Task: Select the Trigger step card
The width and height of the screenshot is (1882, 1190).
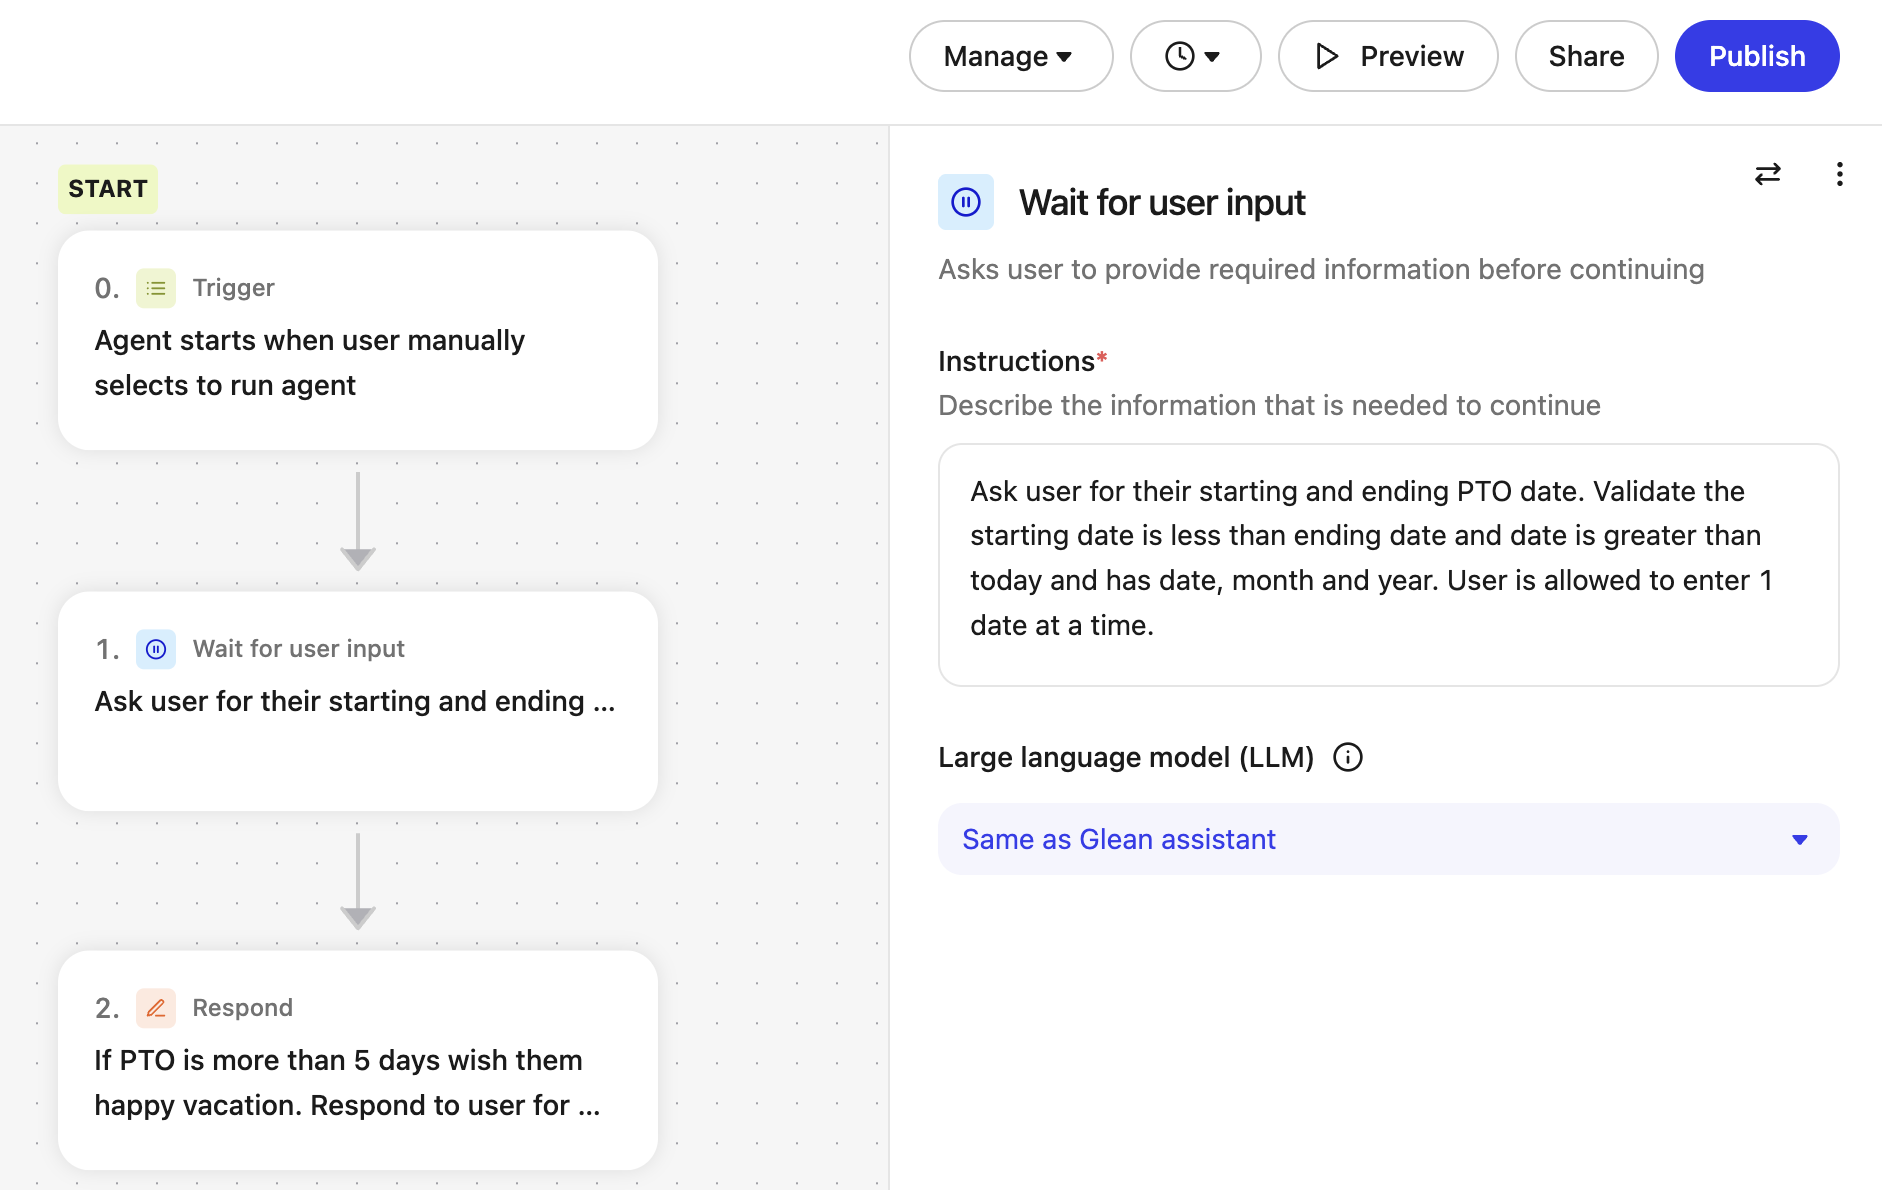Action: 357,341
